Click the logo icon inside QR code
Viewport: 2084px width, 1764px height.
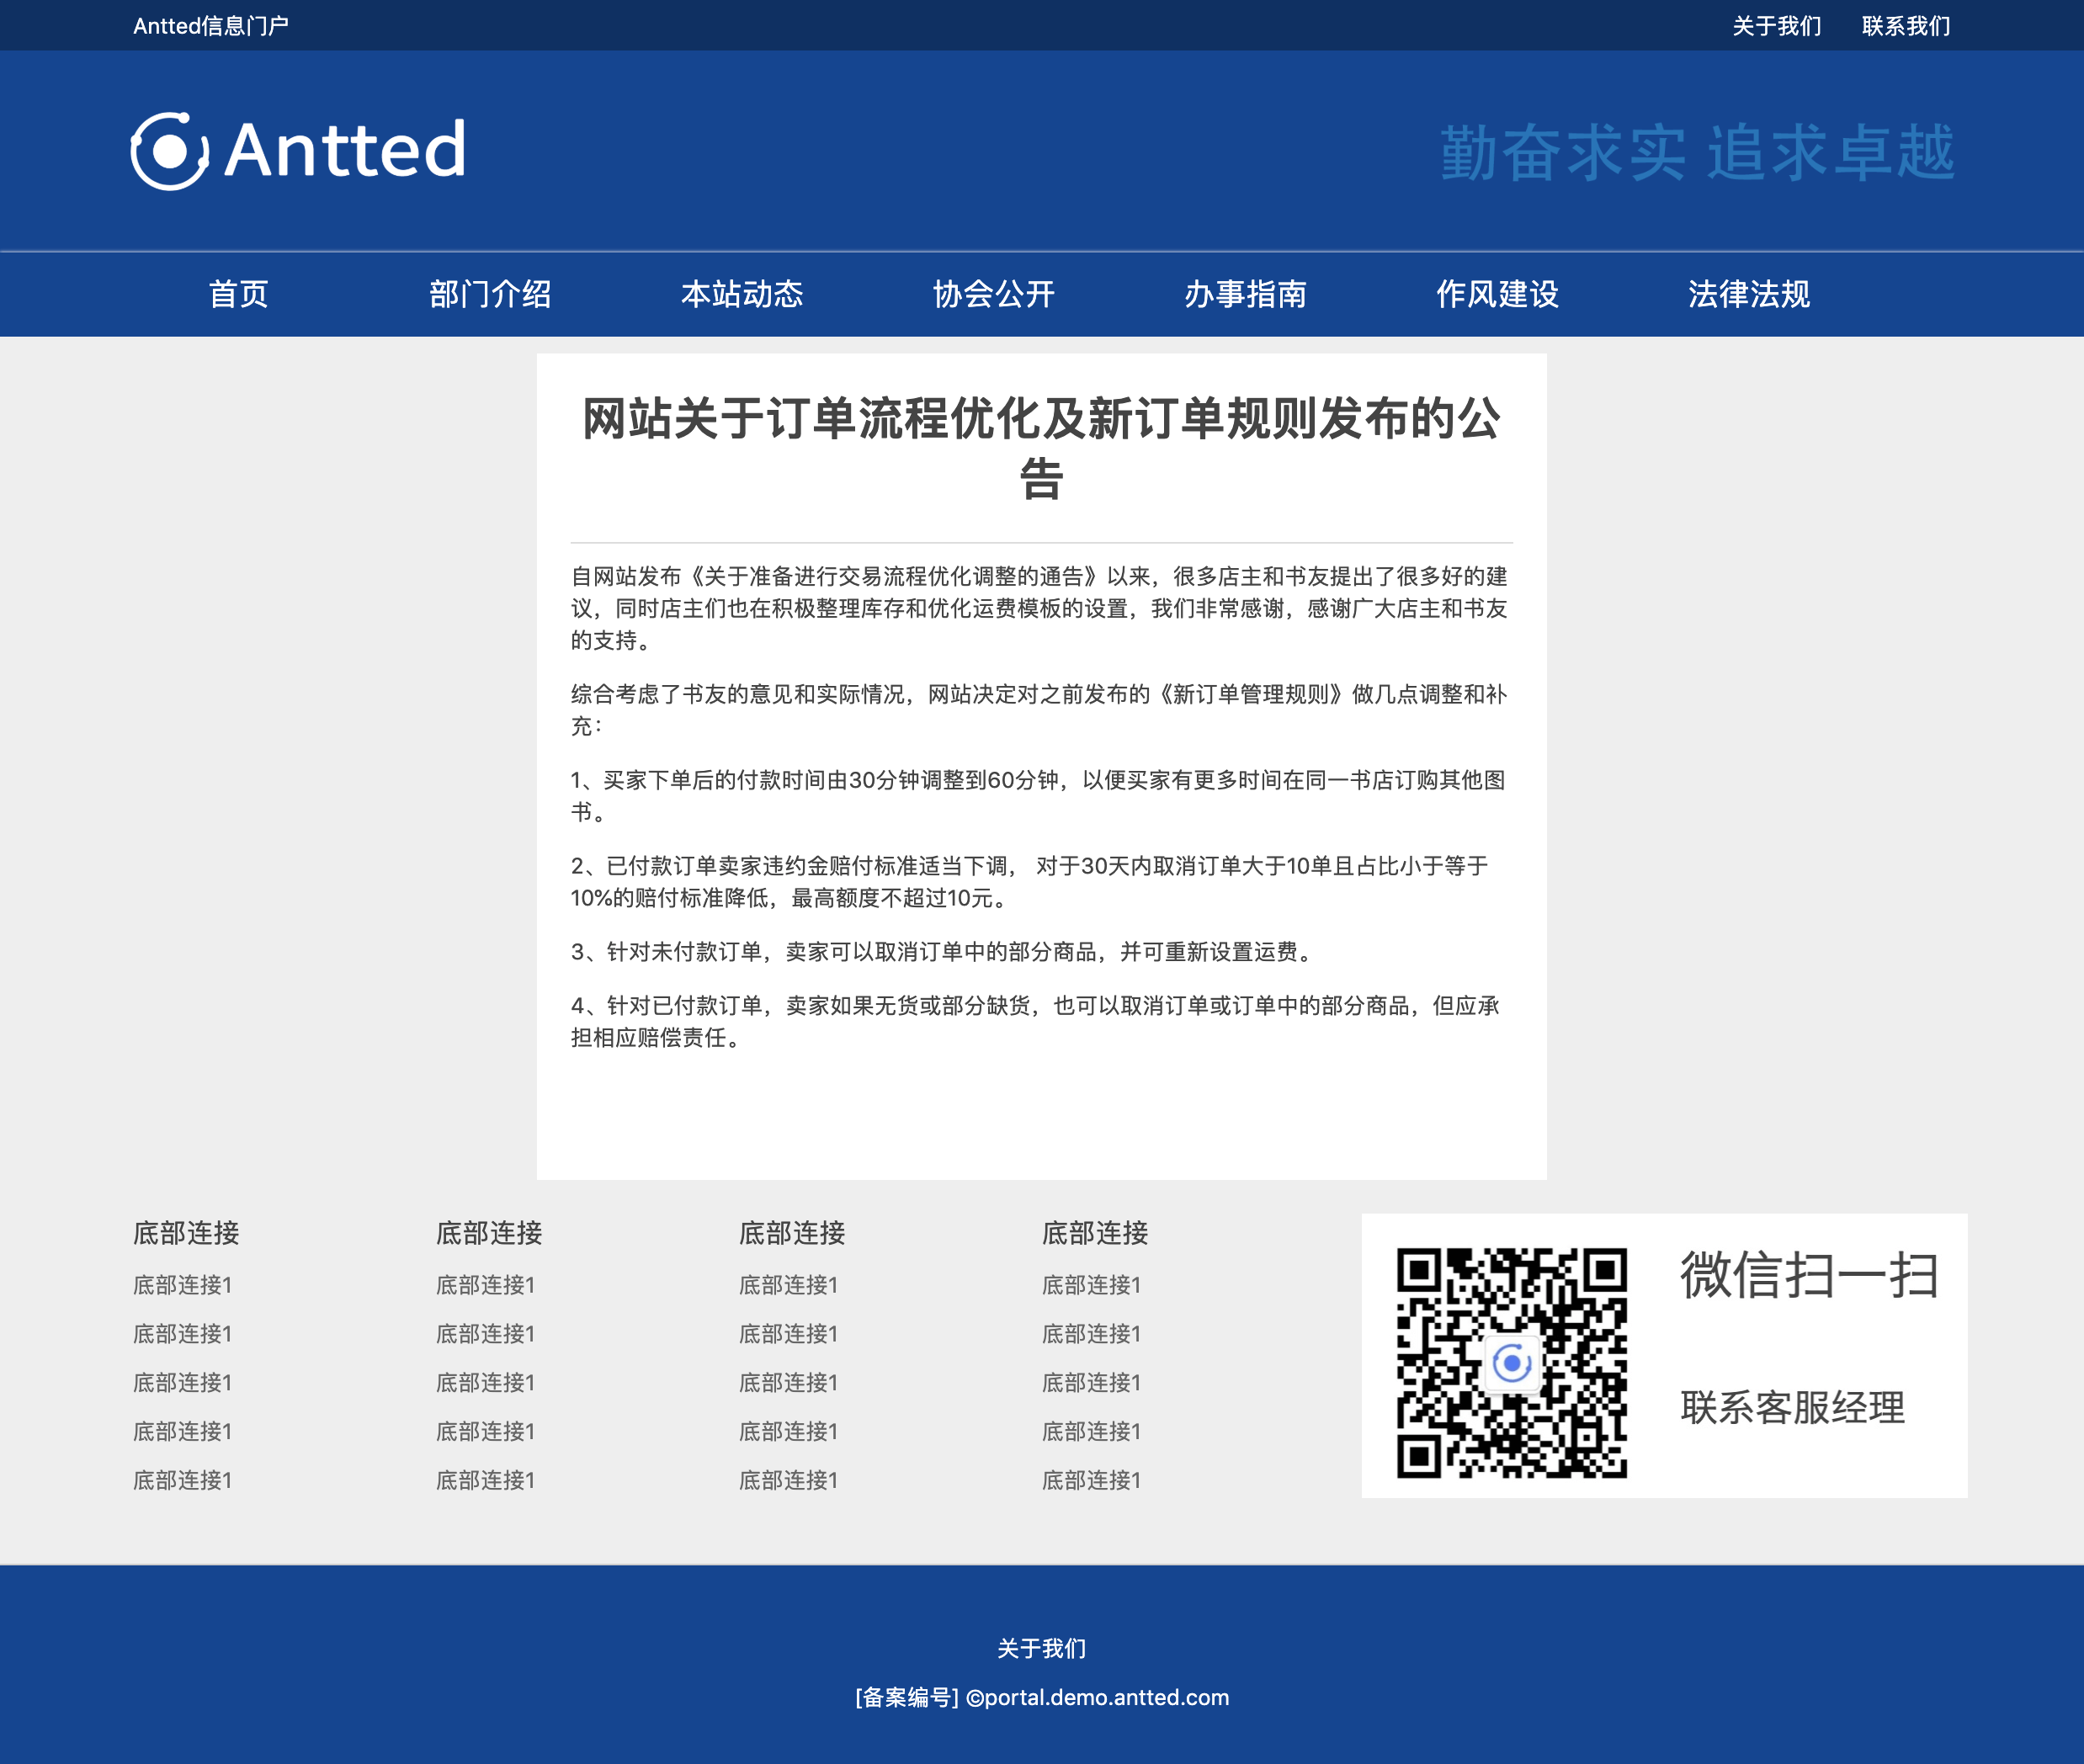(1511, 1362)
